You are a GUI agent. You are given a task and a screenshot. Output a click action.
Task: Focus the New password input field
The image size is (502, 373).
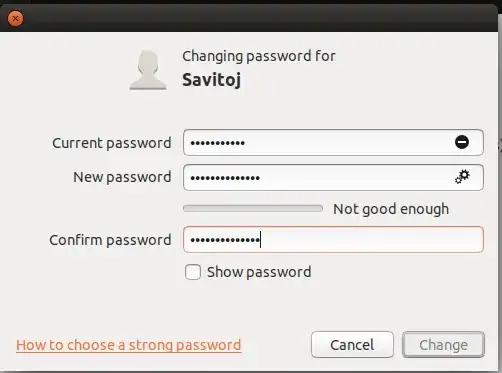coord(333,177)
